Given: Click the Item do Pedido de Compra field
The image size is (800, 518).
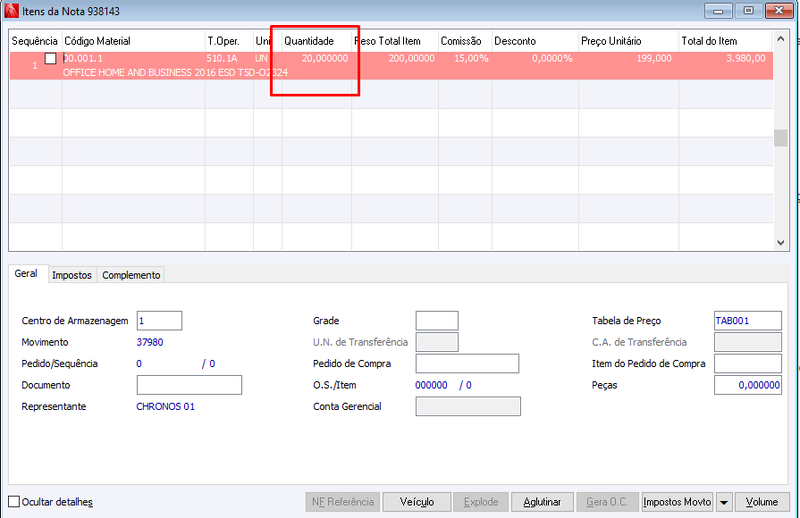Looking at the screenshot, I should (x=748, y=364).
